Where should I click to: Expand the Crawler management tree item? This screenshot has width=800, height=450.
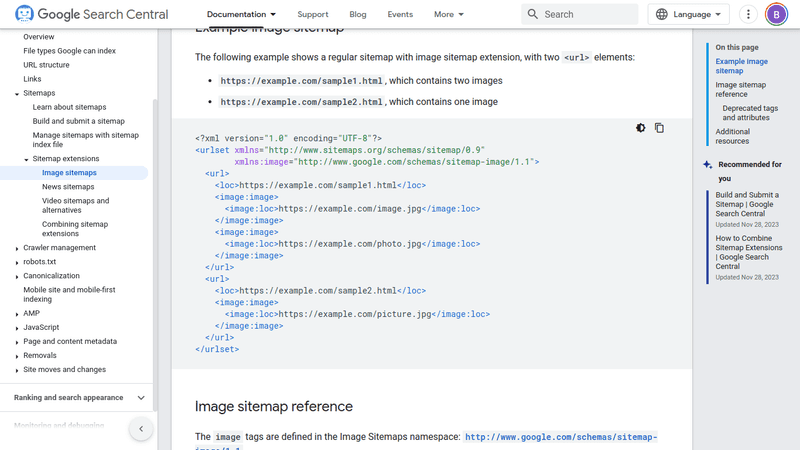(17, 248)
